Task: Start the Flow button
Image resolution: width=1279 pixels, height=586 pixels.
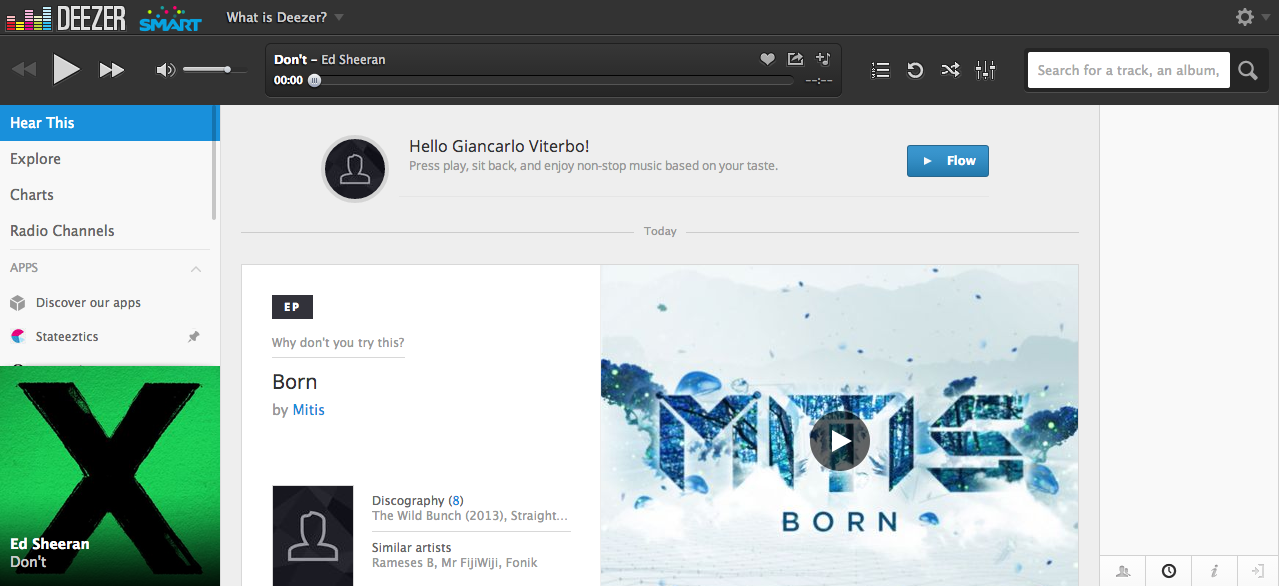Action: tap(947, 161)
